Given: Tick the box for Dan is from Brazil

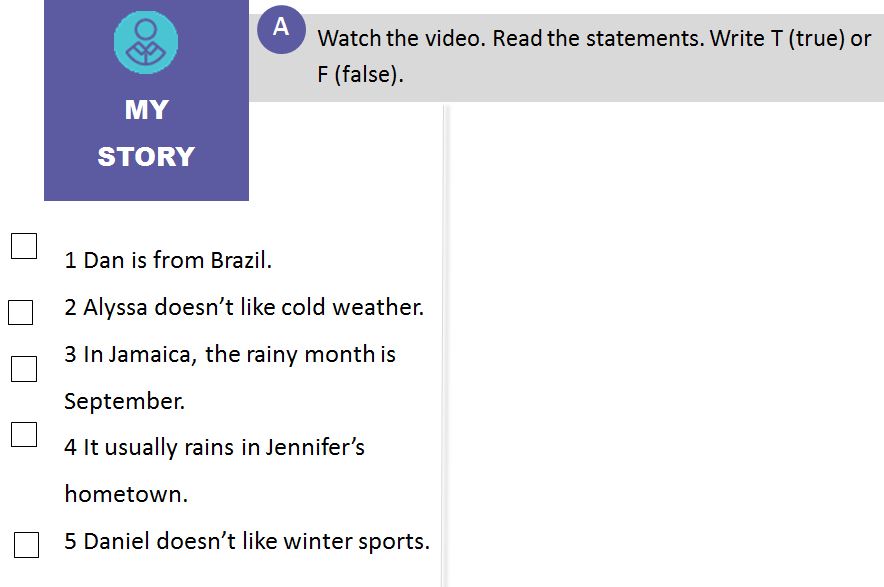Looking at the screenshot, I should (24, 246).
